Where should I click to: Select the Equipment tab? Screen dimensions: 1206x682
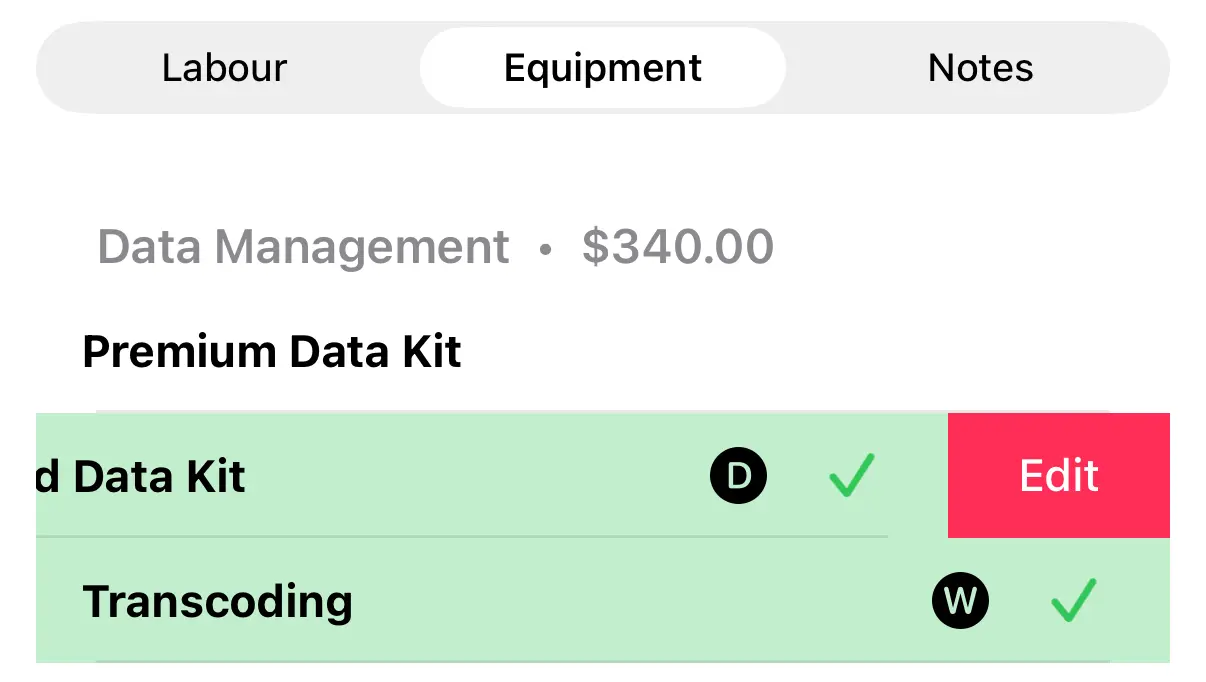click(602, 68)
